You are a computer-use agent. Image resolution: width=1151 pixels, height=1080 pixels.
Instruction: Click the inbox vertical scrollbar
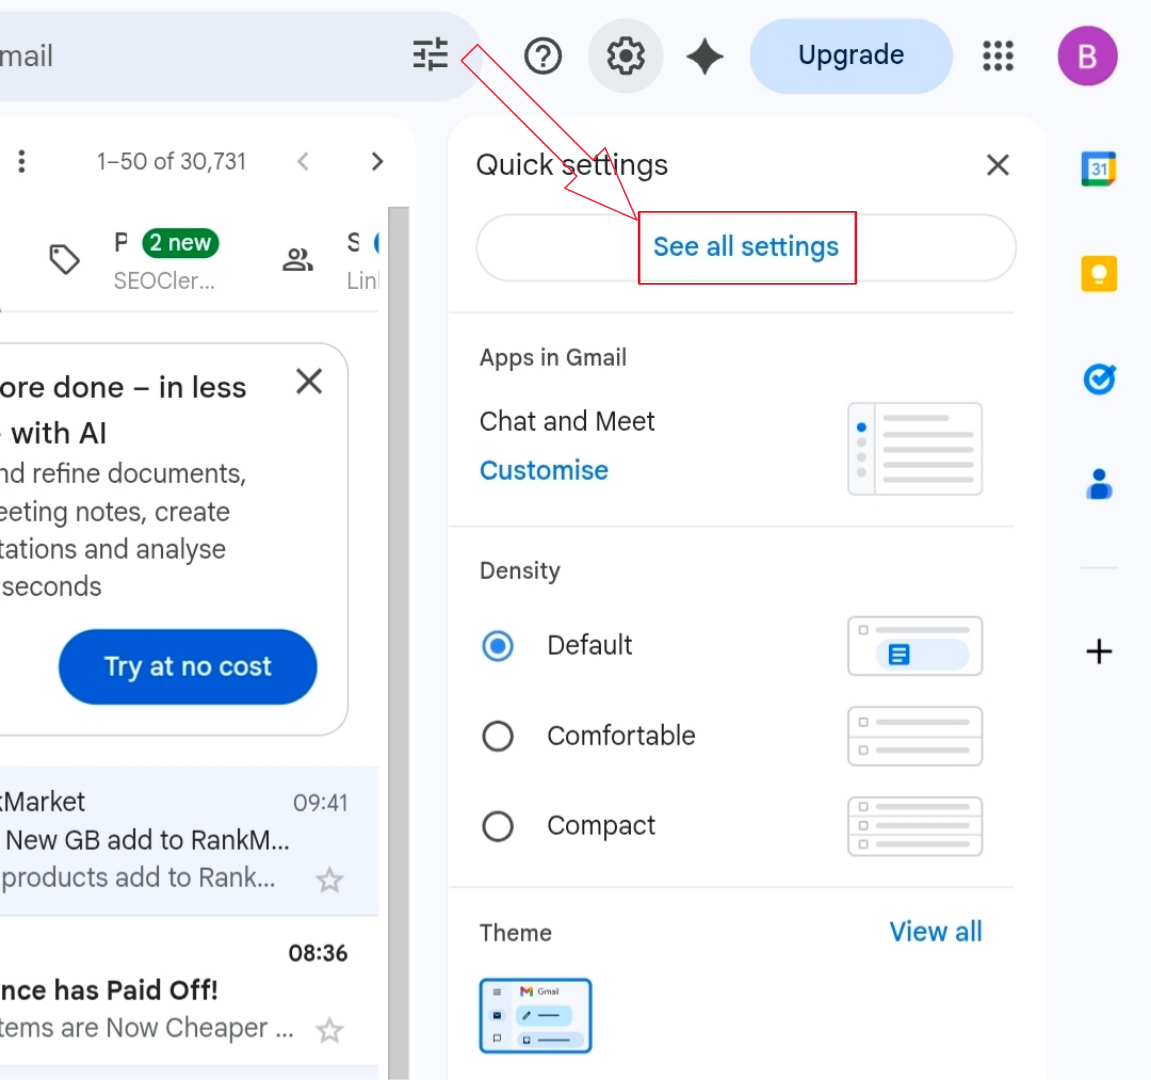click(399, 642)
